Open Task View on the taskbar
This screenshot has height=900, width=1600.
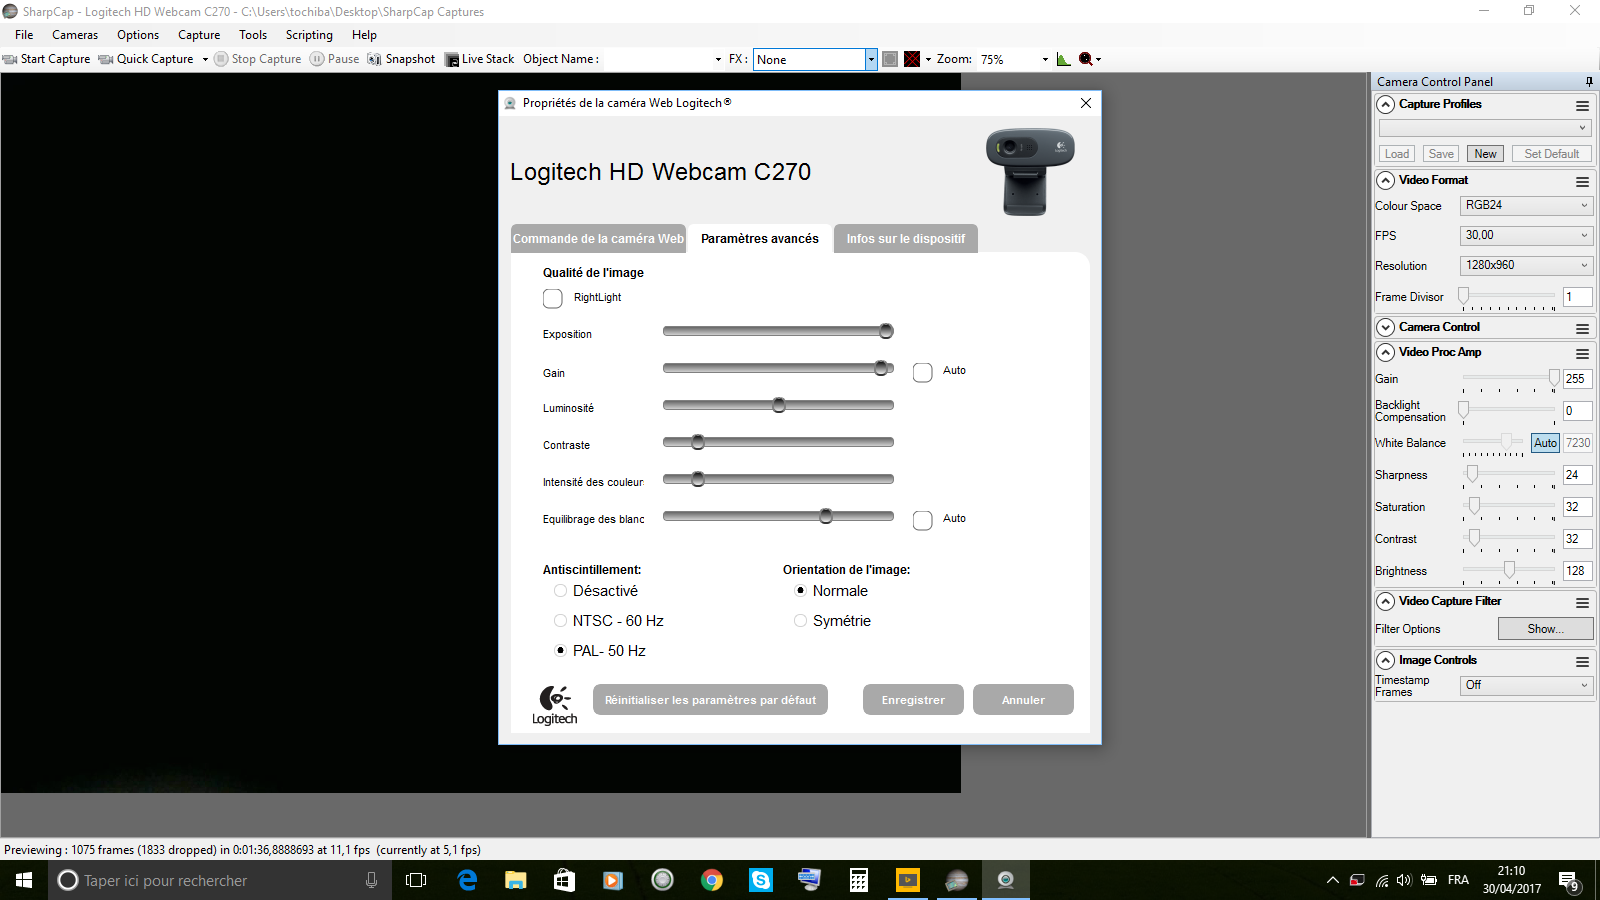[416, 880]
